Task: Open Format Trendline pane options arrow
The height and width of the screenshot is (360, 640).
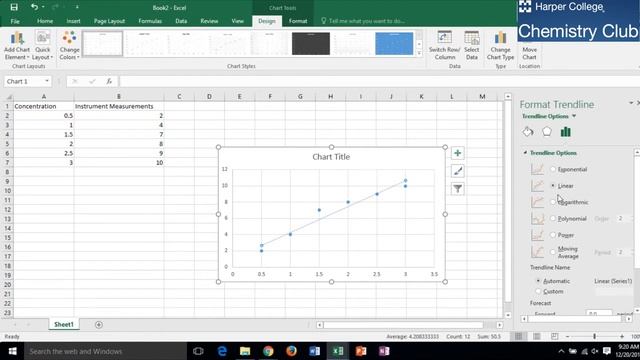Action: [x=631, y=103]
